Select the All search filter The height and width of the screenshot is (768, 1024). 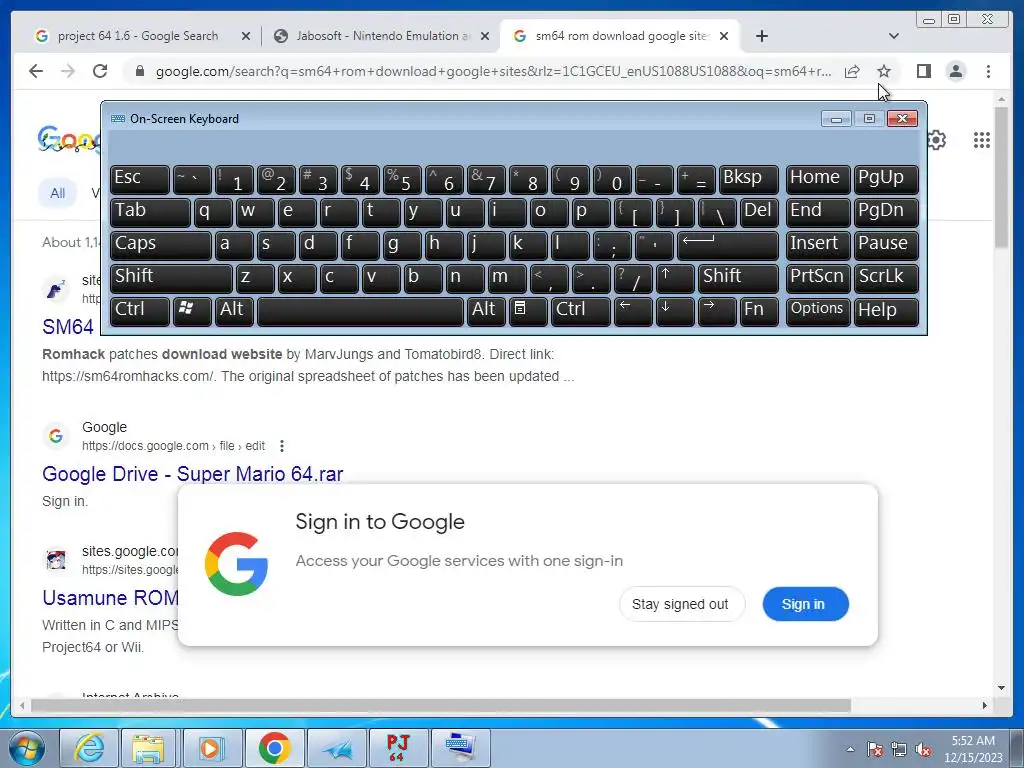(x=57, y=193)
